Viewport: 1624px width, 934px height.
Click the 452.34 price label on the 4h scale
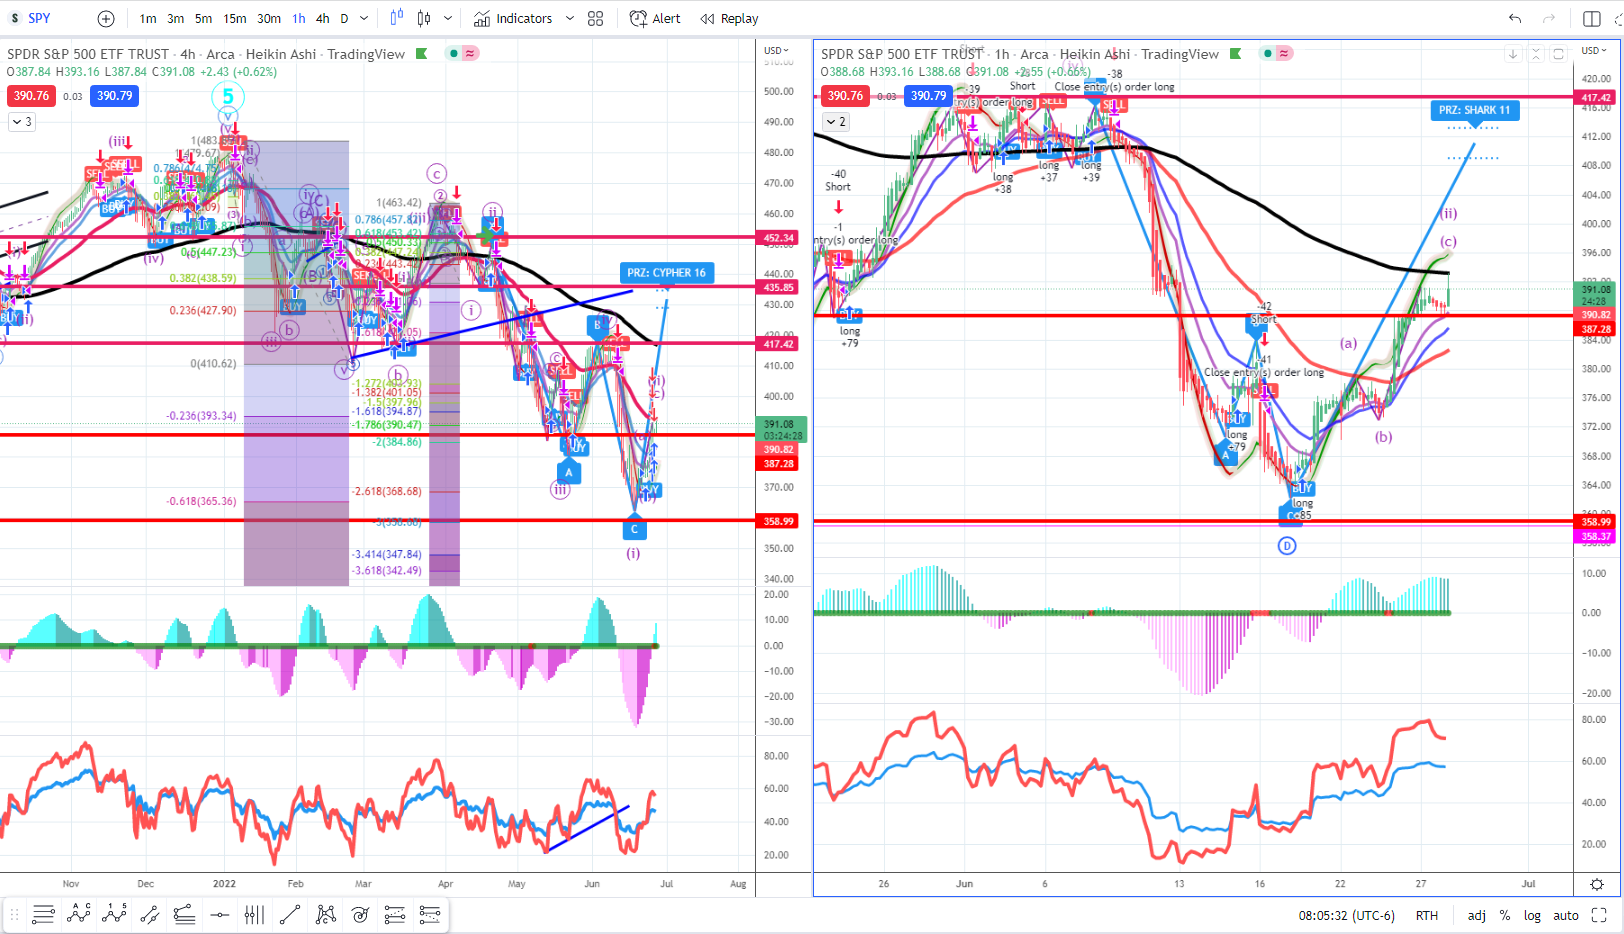pyautogui.click(x=778, y=238)
